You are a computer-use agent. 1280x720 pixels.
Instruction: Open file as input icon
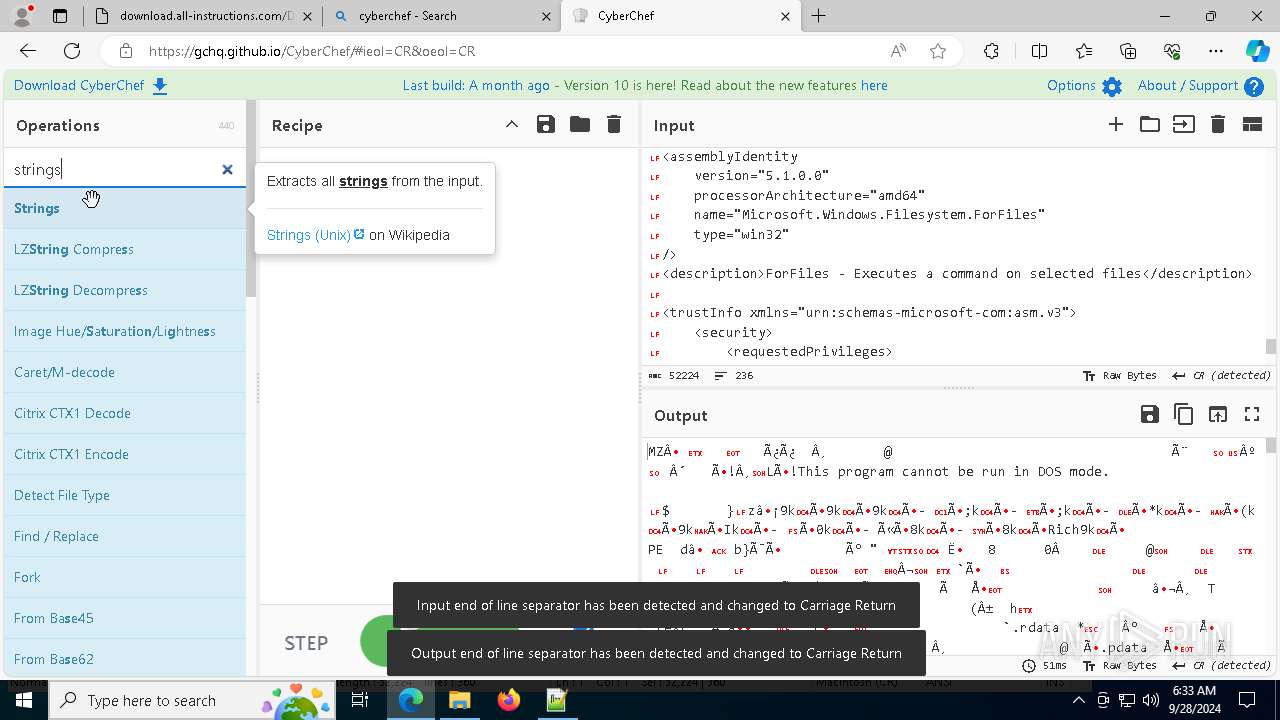(1184, 125)
